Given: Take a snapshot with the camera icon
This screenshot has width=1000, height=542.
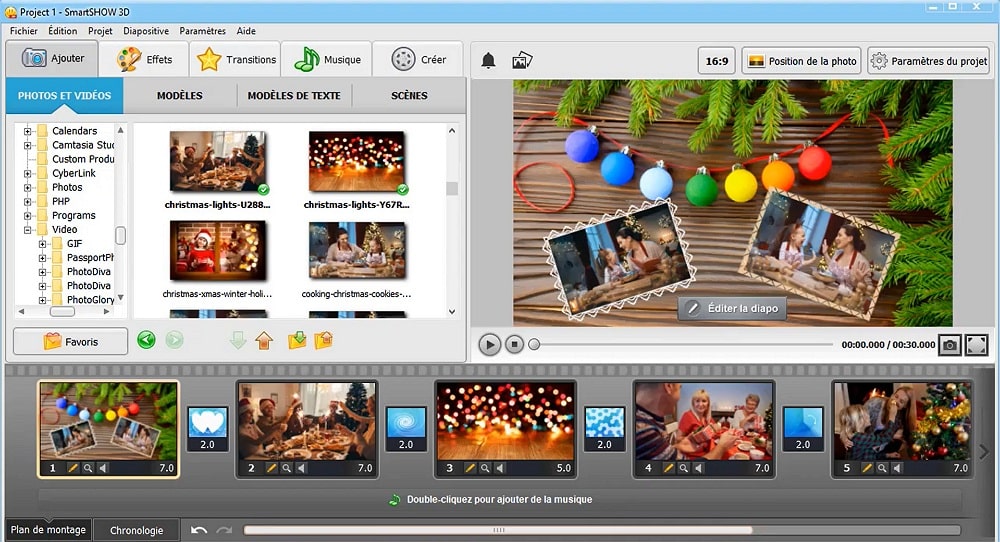Looking at the screenshot, I should pos(950,345).
